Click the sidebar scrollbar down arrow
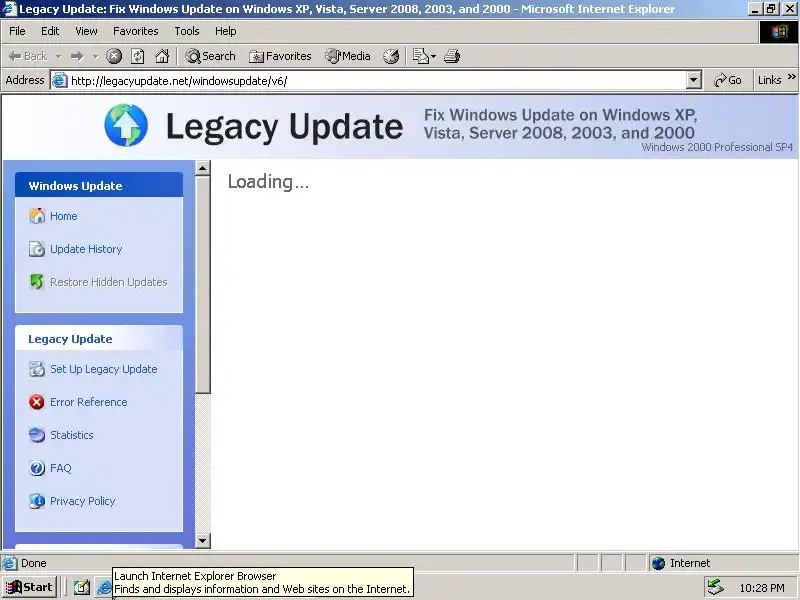The height and width of the screenshot is (600, 800). (x=203, y=541)
